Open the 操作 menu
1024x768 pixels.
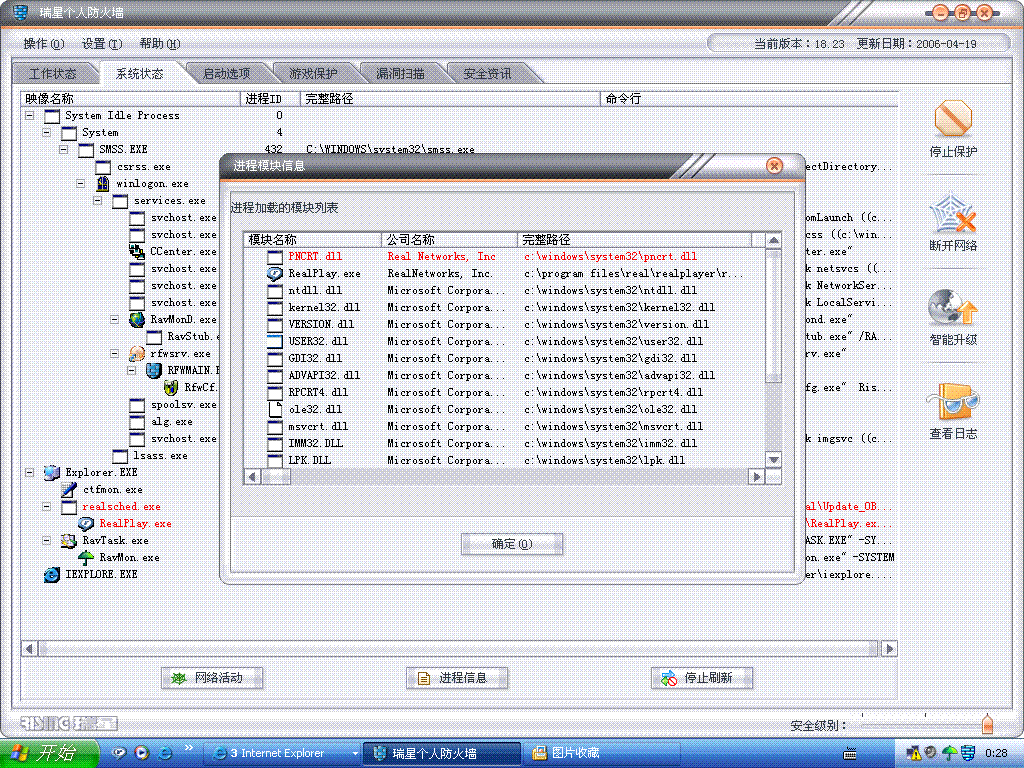[x=43, y=44]
